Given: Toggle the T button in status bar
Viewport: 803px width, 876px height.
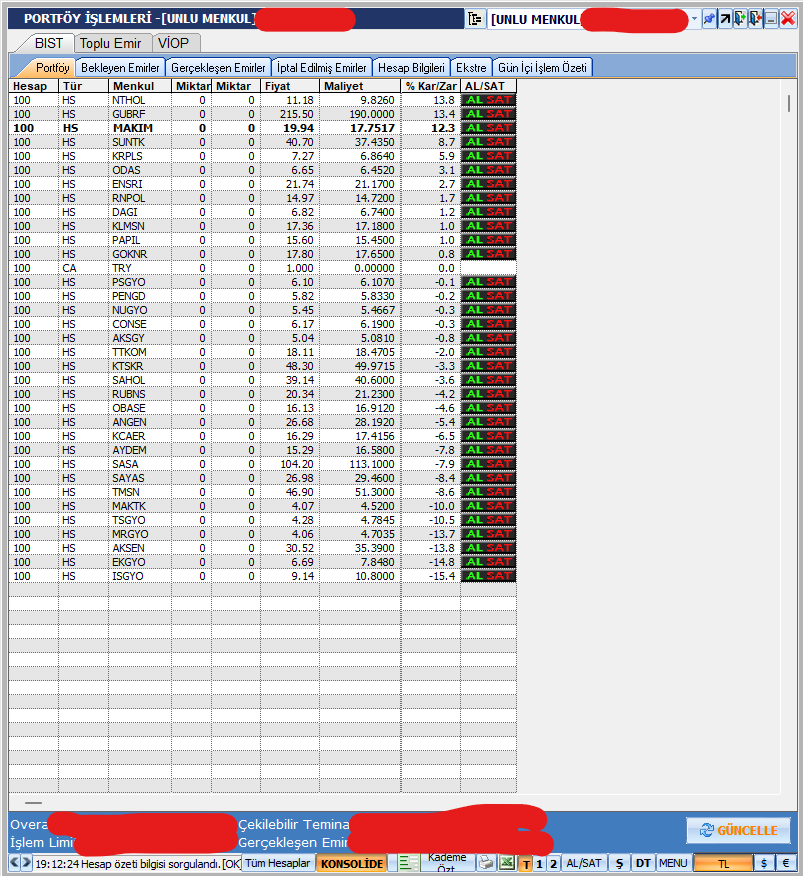Looking at the screenshot, I should click(526, 864).
